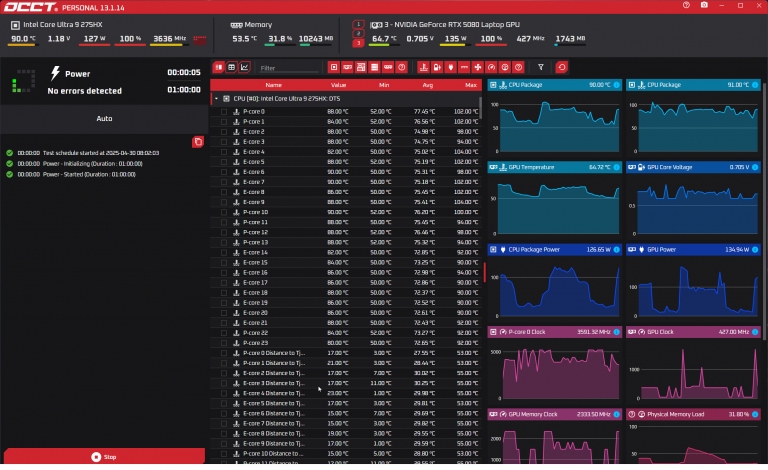This screenshot has height=470, width=768.
Task: Check the E-core 16 row checkbox
Action: coord(224,273)
